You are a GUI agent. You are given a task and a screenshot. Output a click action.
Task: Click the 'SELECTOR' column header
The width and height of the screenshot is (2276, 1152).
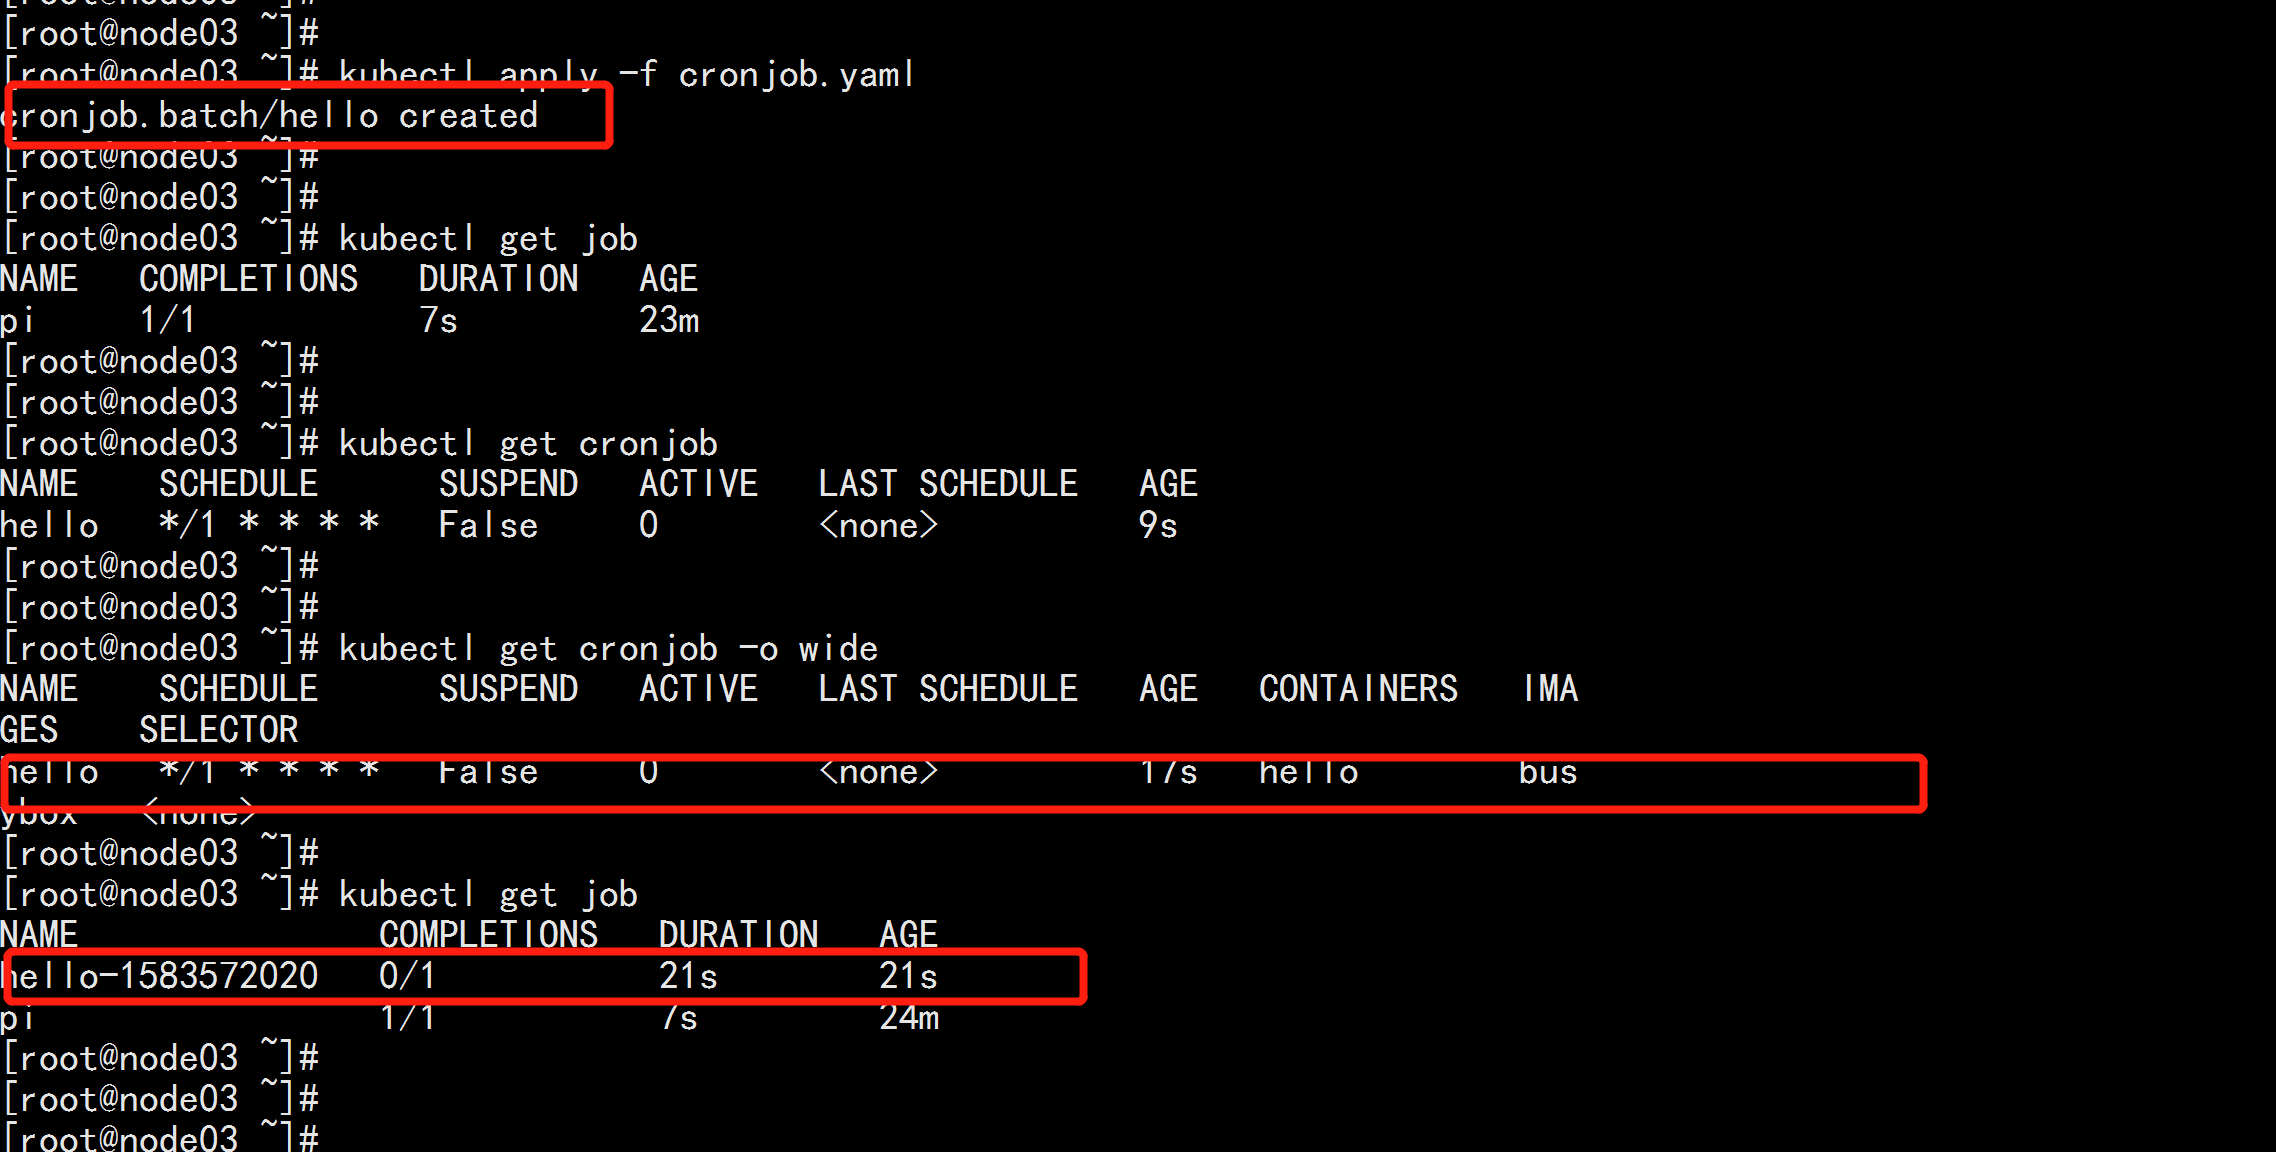(219, 730)
